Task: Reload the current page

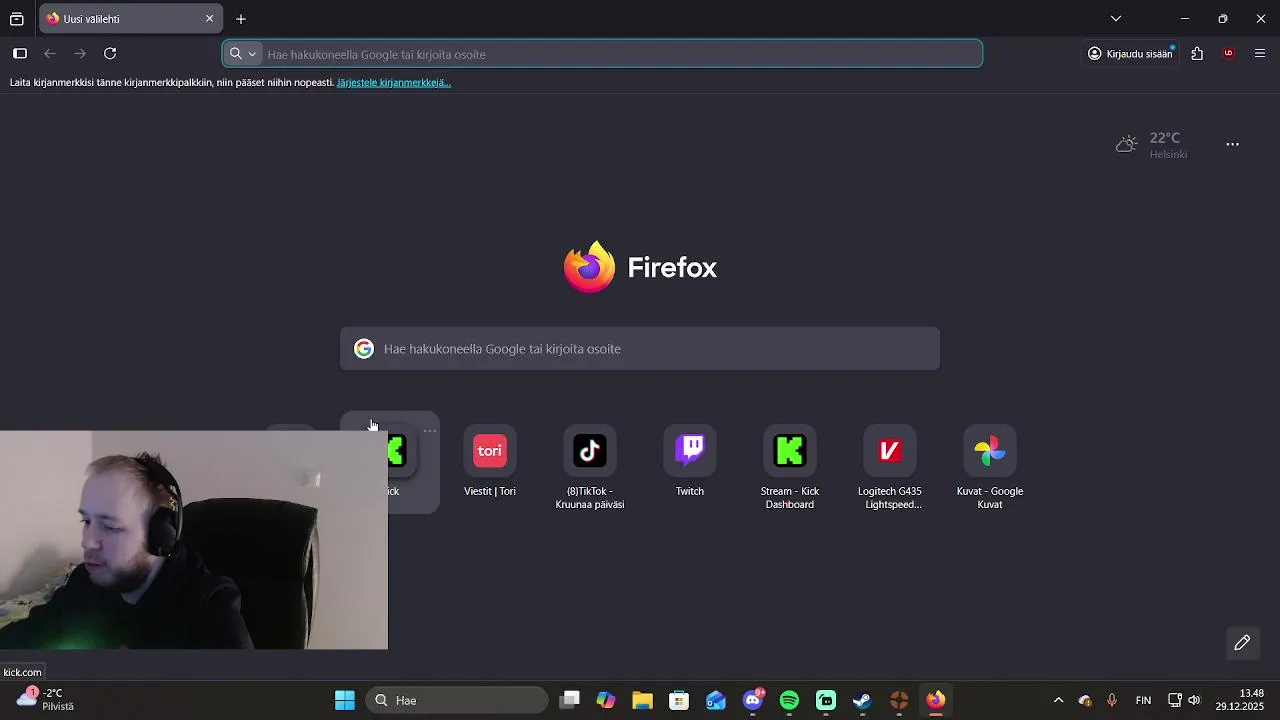Action: click(110, 54)
